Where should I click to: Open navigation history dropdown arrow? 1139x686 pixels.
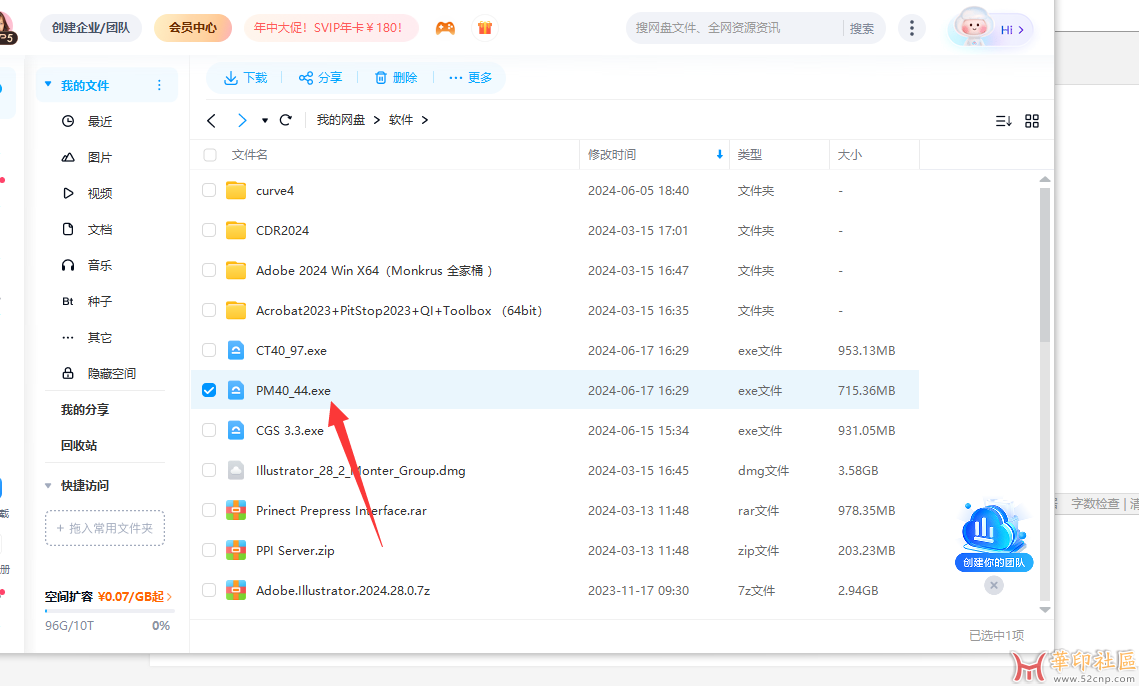click(x=265, y=121)
